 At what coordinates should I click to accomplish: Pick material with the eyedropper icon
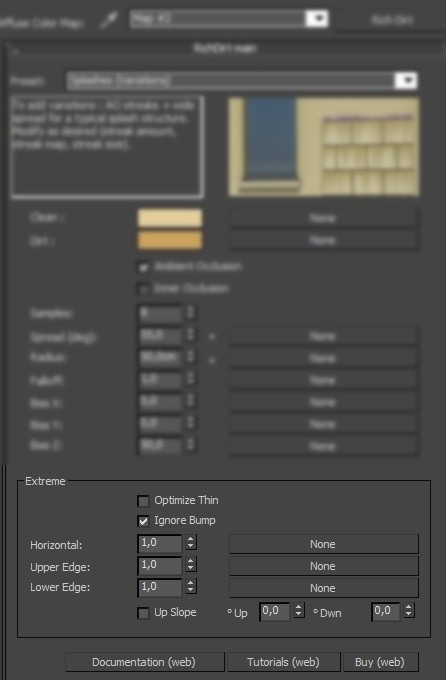coord(108,21)
